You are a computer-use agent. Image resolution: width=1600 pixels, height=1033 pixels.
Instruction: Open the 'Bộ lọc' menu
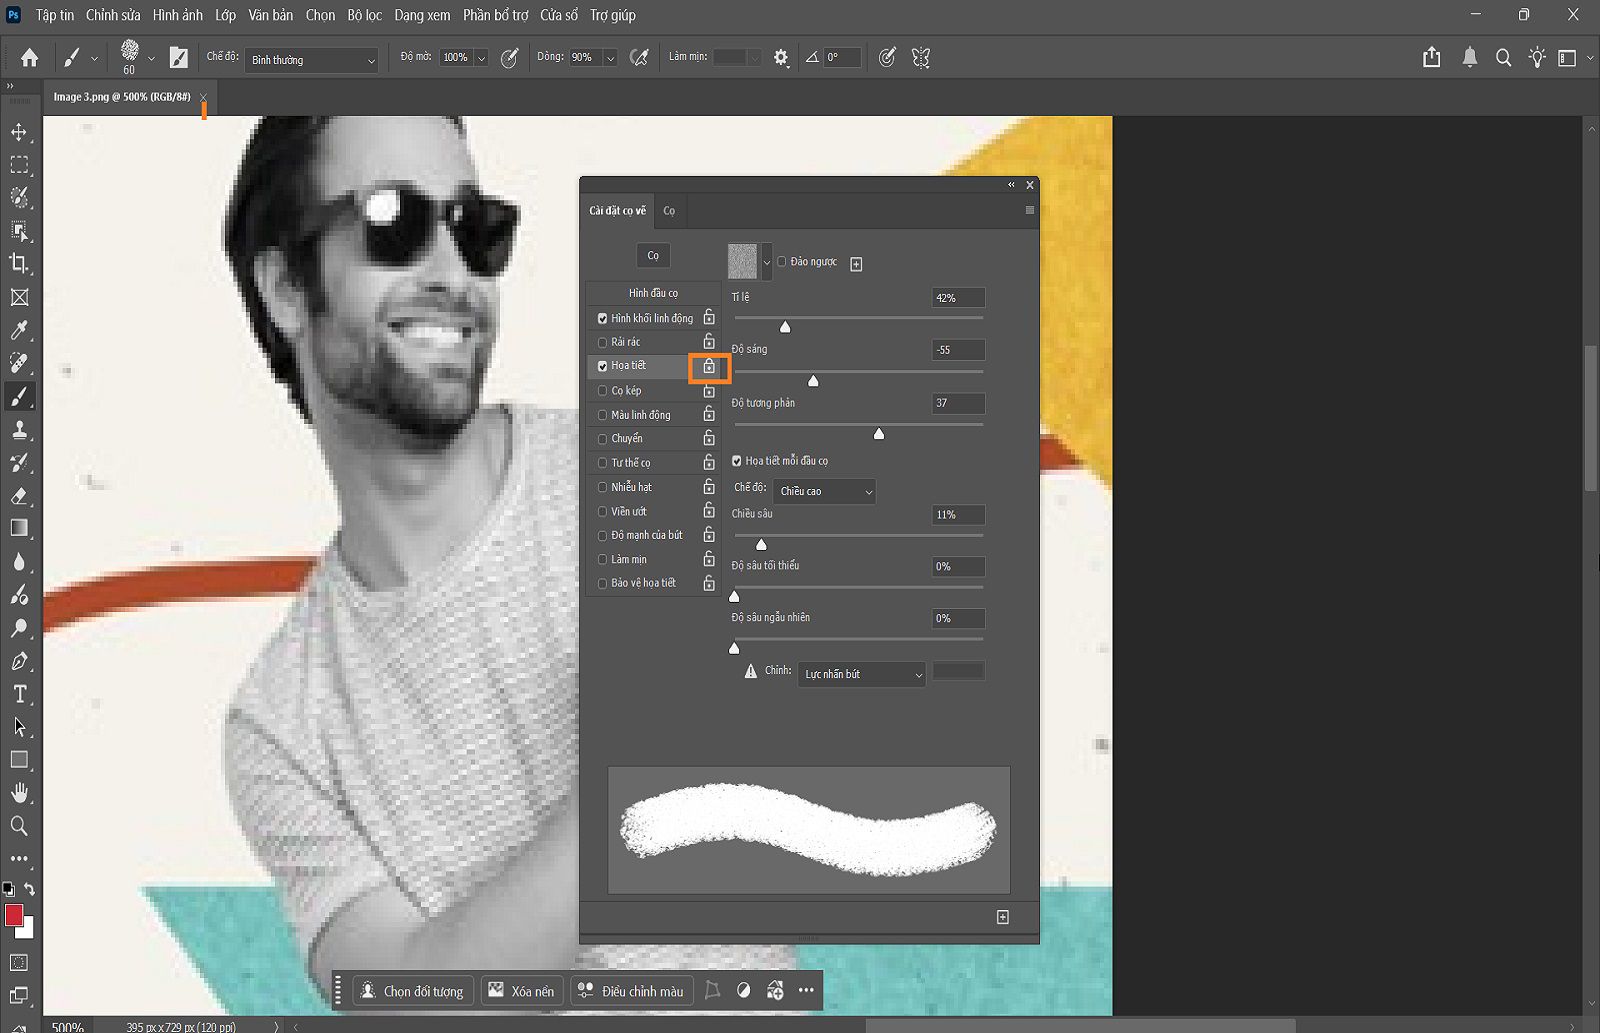pos(364,15)
